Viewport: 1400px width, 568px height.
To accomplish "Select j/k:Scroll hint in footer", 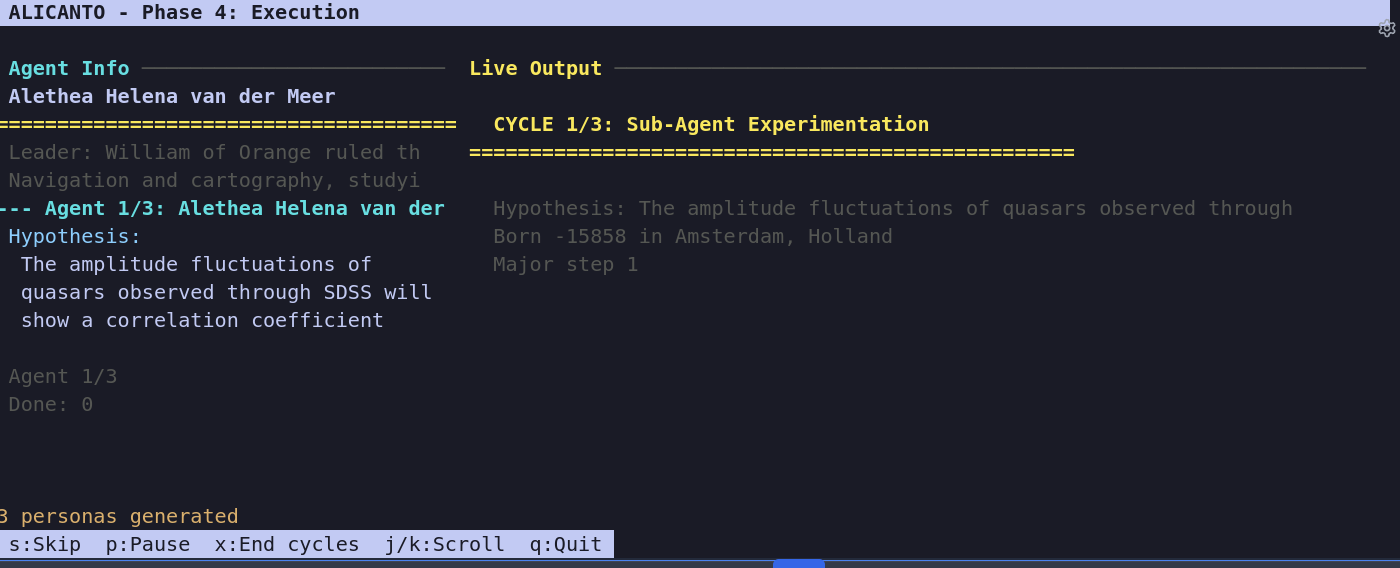I will (445, 544).
